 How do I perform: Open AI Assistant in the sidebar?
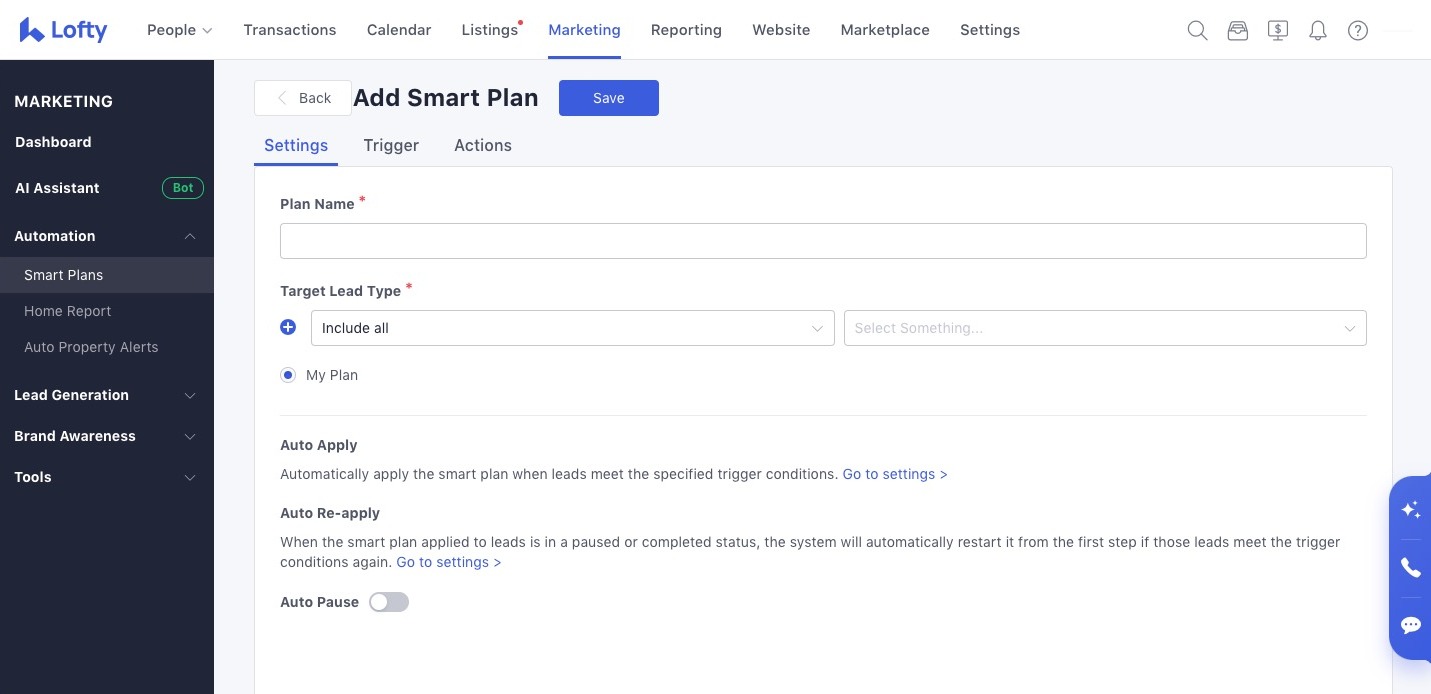[x=57, y=188]
